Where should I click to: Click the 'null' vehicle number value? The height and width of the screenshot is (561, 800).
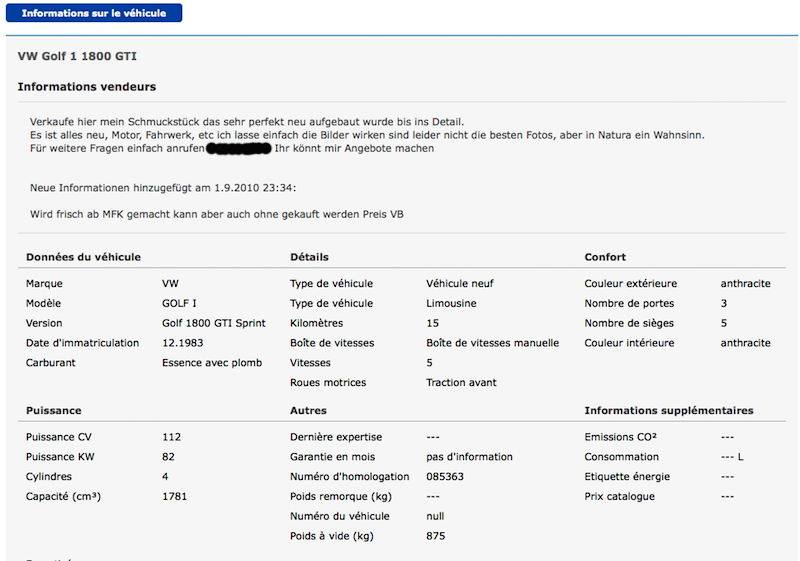click(x=435, y=517)
